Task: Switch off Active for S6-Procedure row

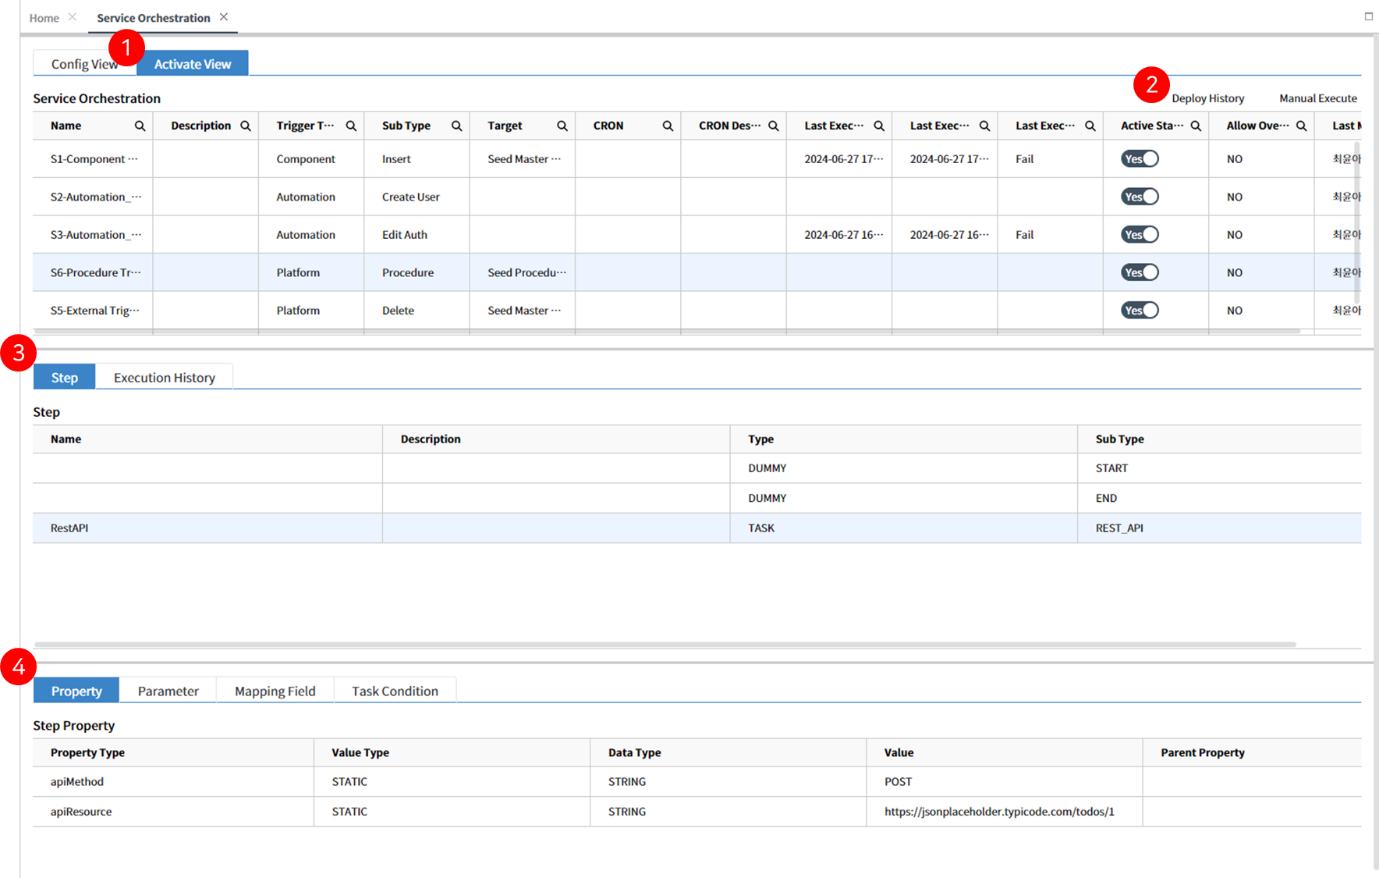Action: tap(1140, 273)
